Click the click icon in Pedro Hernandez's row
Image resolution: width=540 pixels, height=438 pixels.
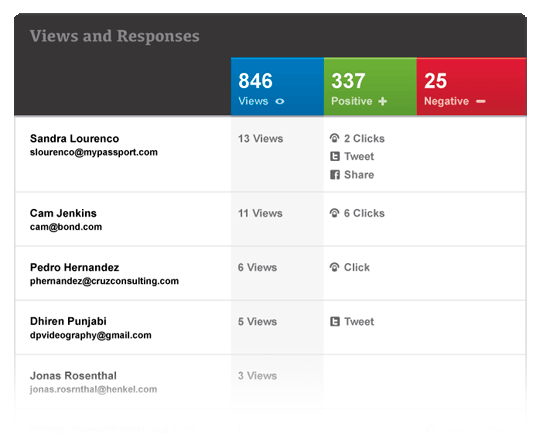(x=334, y=267)
